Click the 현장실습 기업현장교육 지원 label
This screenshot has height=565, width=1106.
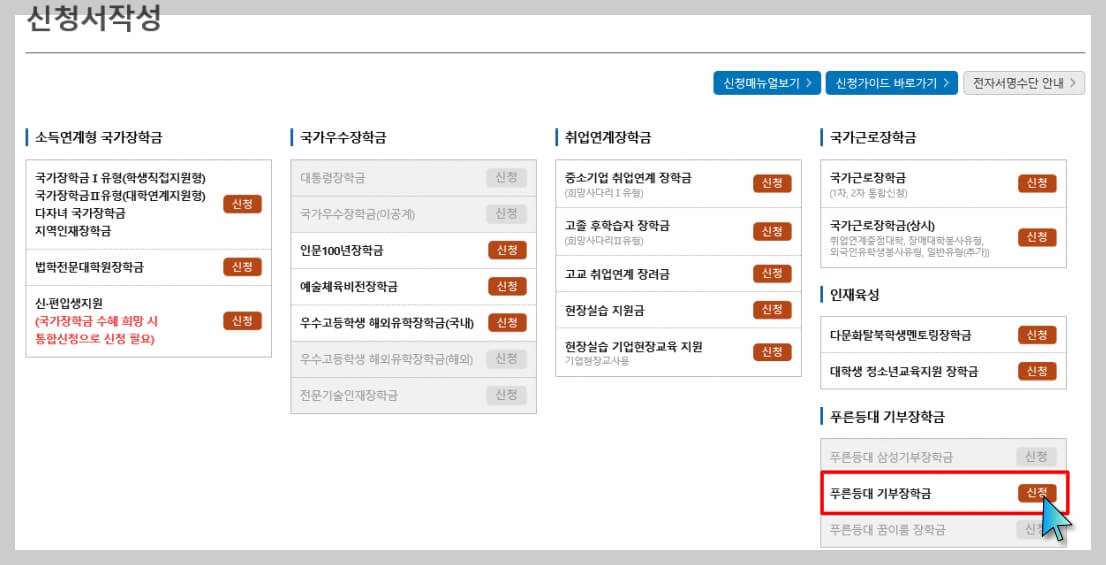click(x=633, y=346)
